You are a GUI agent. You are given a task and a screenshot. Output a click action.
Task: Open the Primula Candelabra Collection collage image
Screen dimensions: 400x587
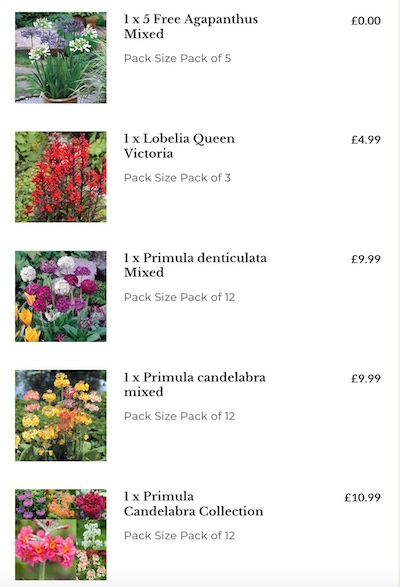[61, 535]
